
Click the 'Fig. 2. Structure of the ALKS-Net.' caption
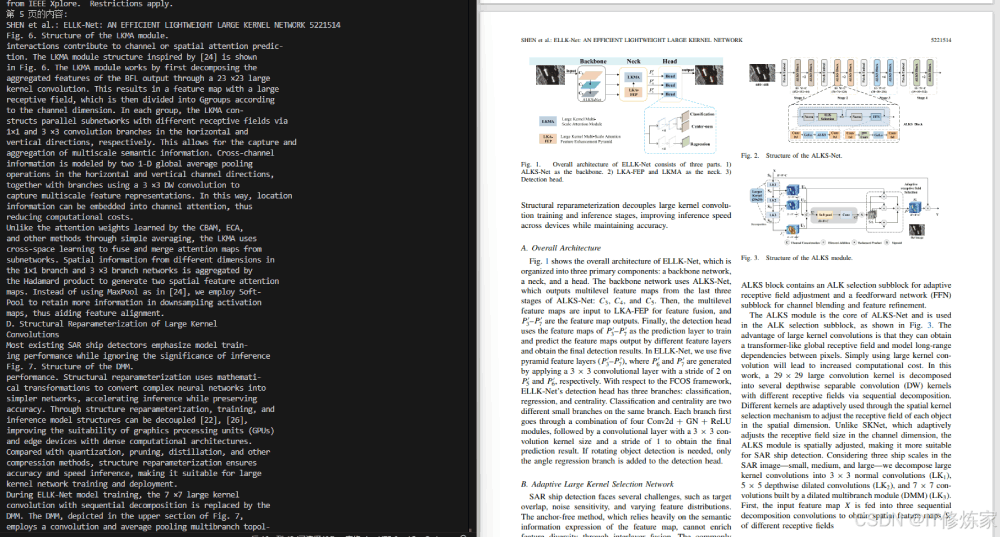click(x=791, y=156)
